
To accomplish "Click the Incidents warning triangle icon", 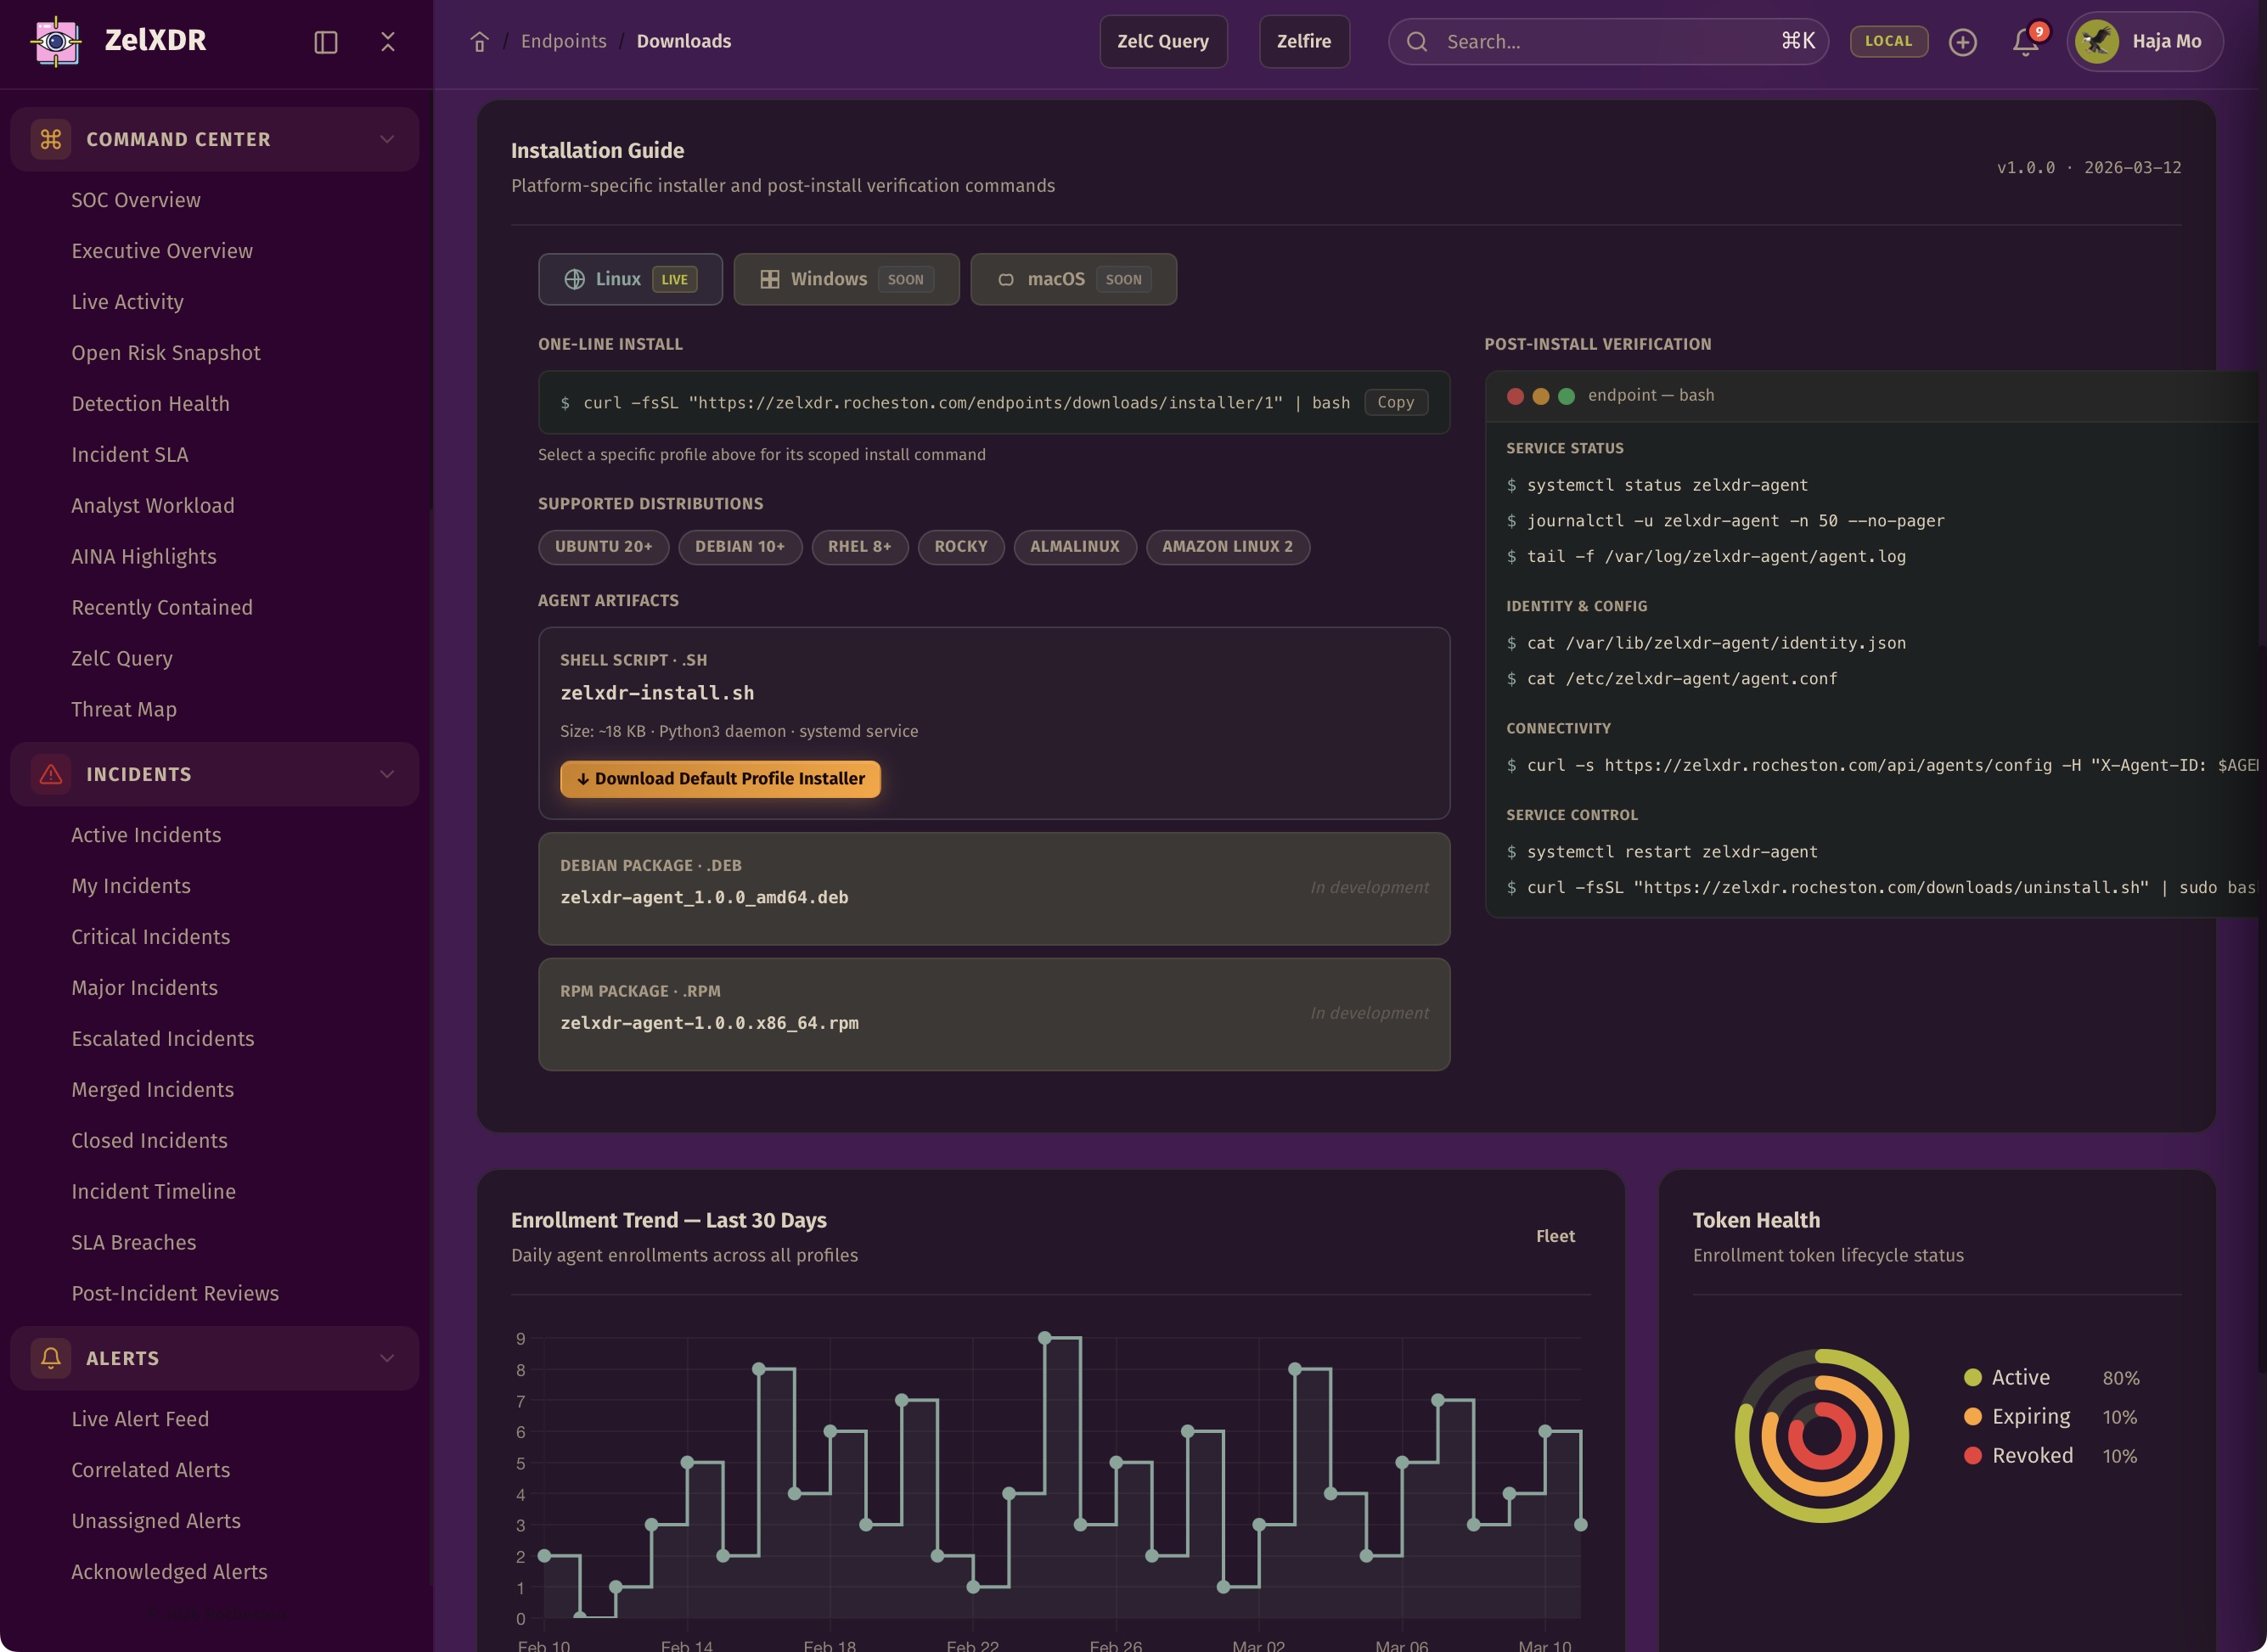I will [x=51, y=774].
